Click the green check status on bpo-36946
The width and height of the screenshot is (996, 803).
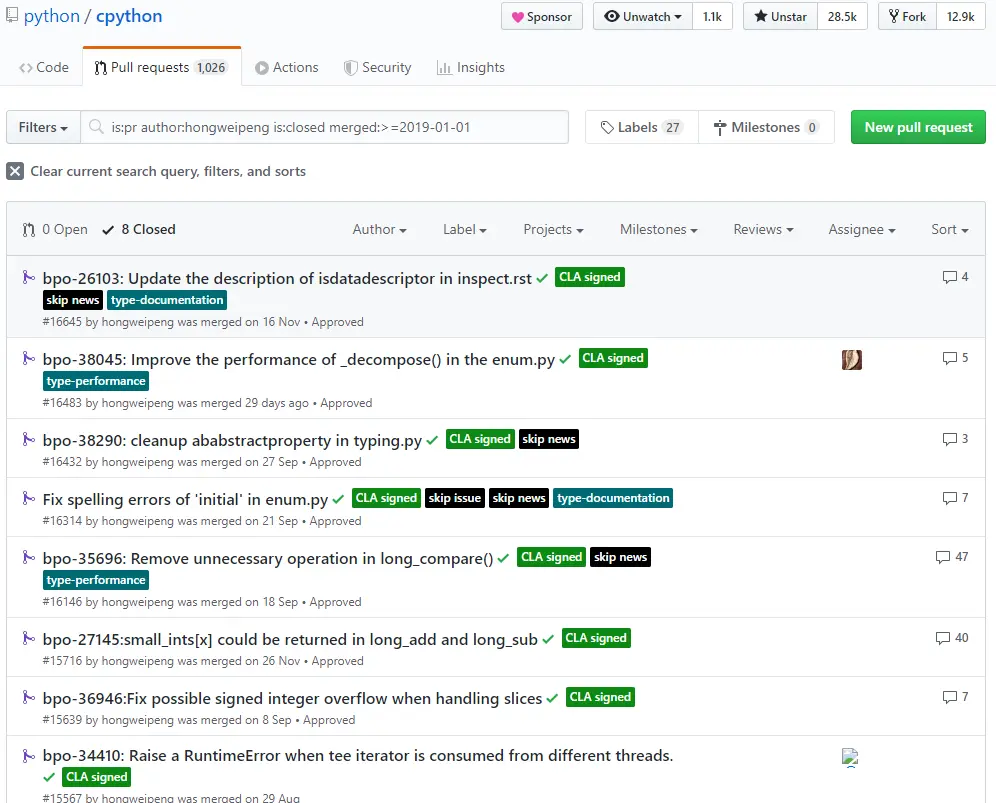pyautogui.click(x=552, y=698)
